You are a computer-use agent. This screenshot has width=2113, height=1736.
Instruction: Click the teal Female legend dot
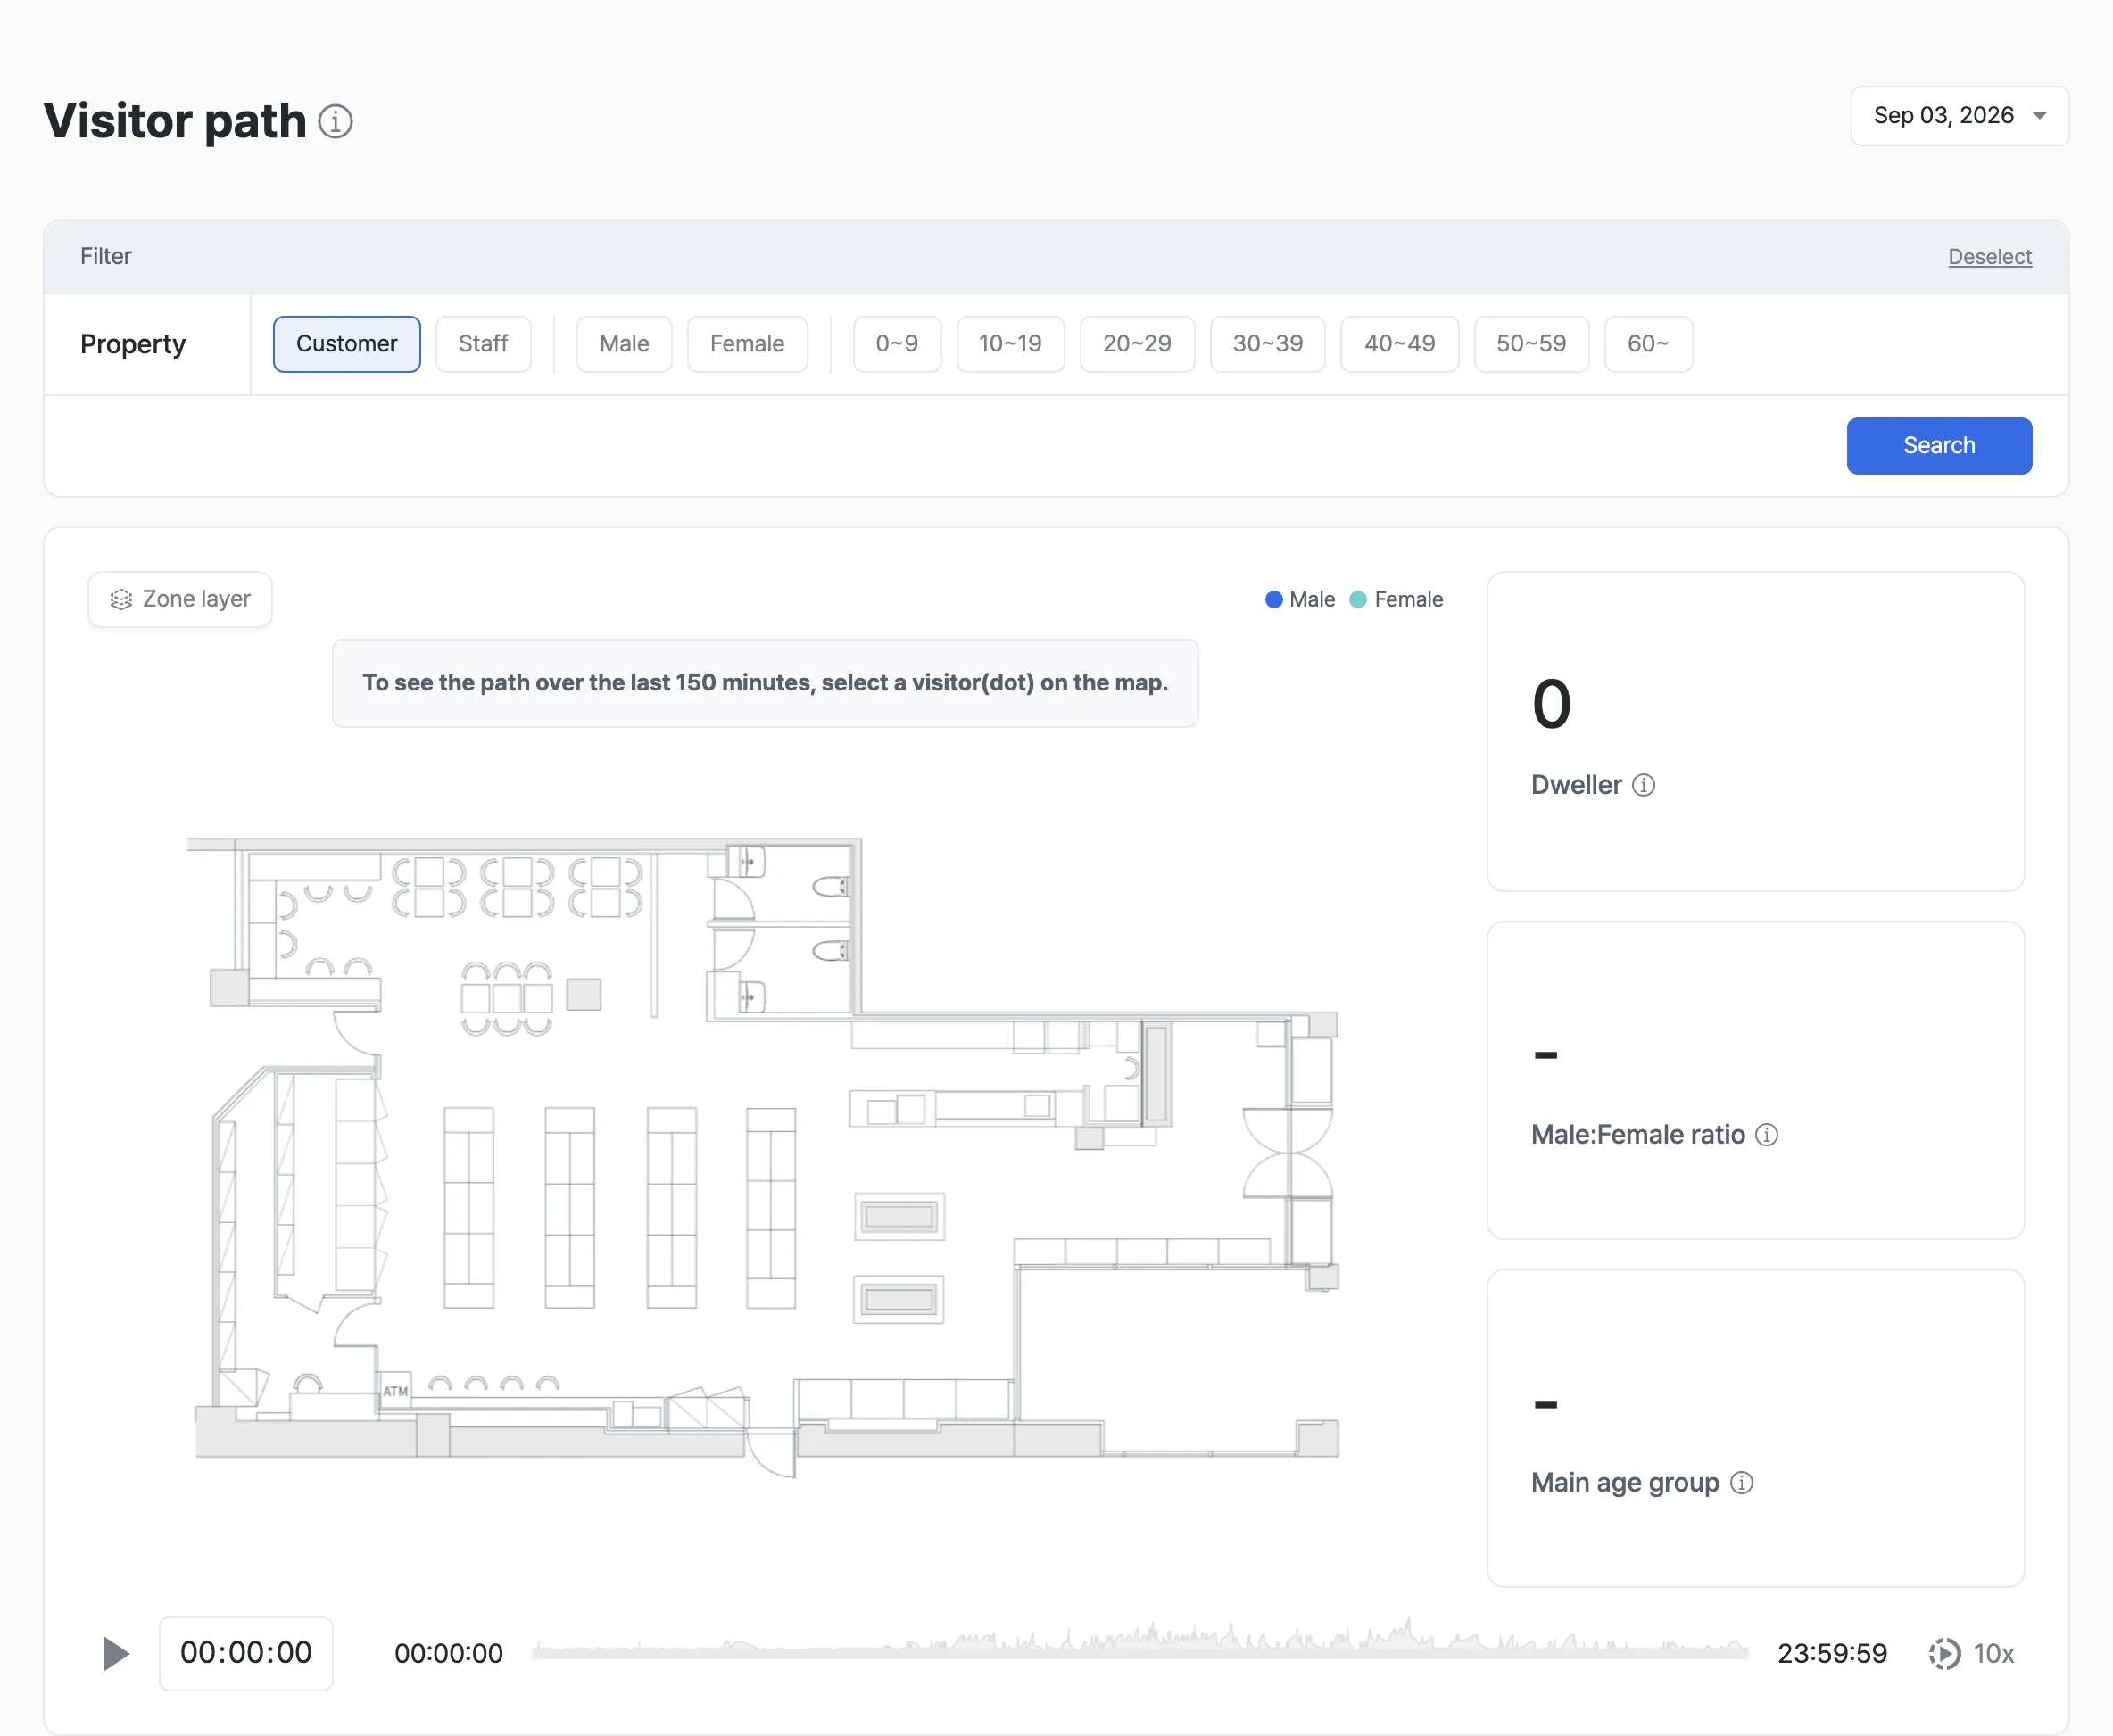[x=1358, y=600]
